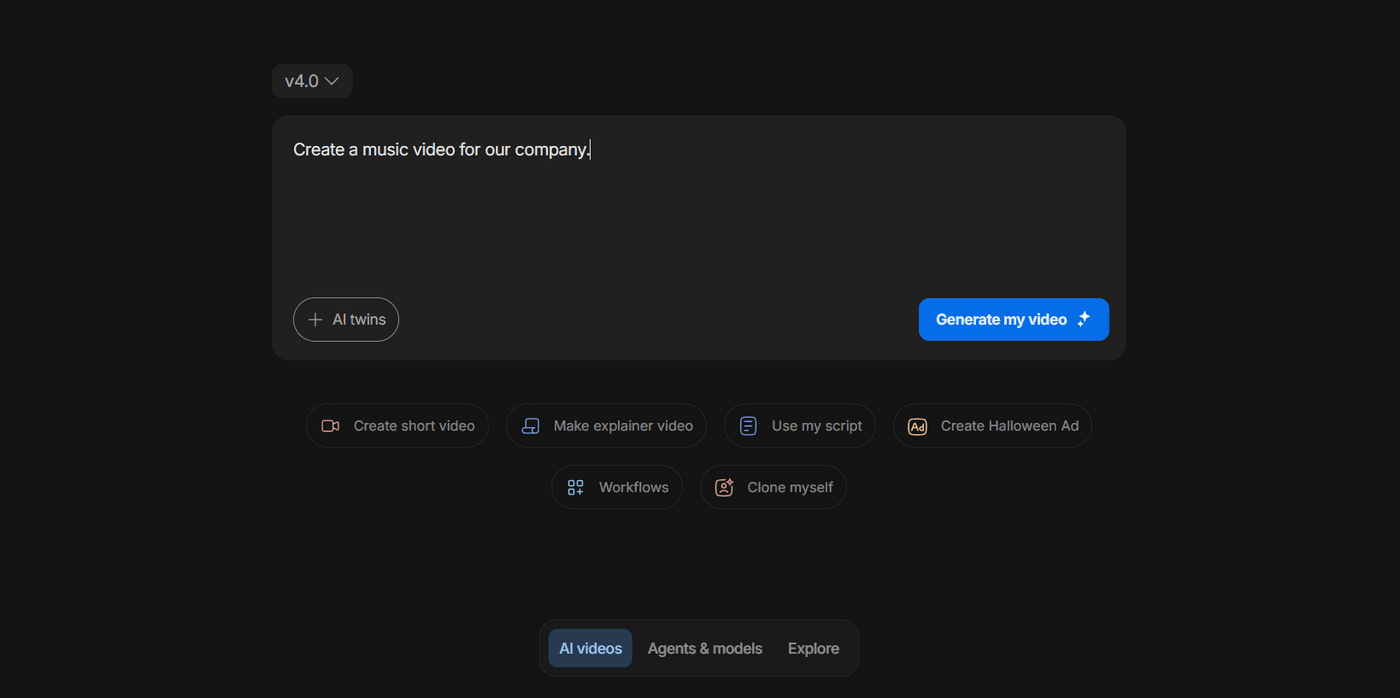Open the Agents & models tab
This screenshot has height=698, width=1400.
coord(705,649)
